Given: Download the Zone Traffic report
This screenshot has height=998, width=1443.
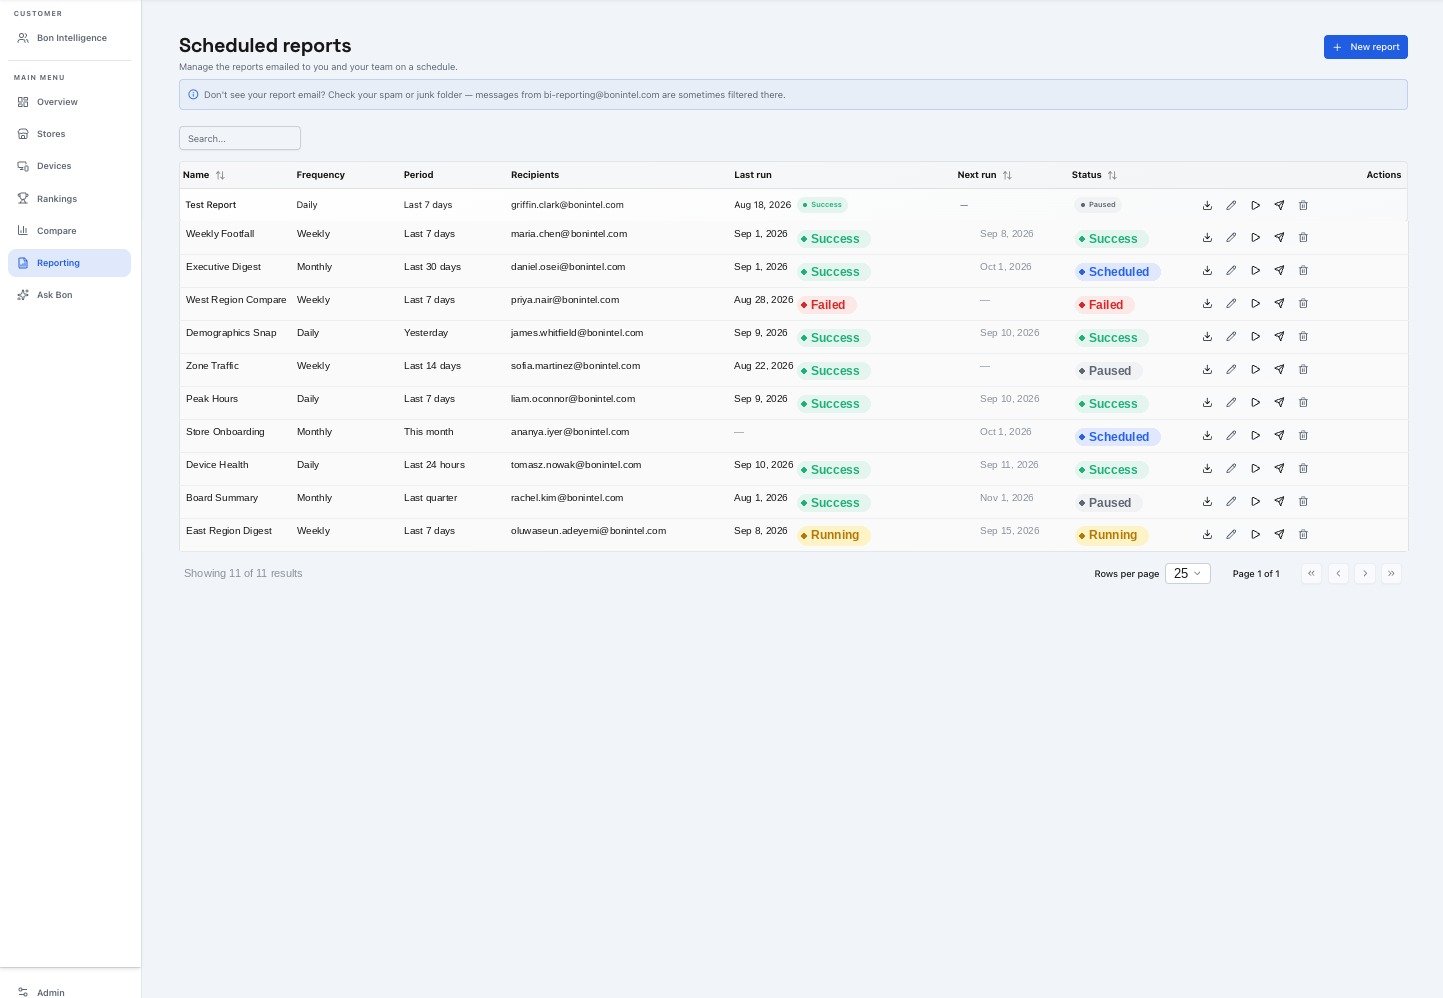Looking at the screenshot, I should [1207, 370].
